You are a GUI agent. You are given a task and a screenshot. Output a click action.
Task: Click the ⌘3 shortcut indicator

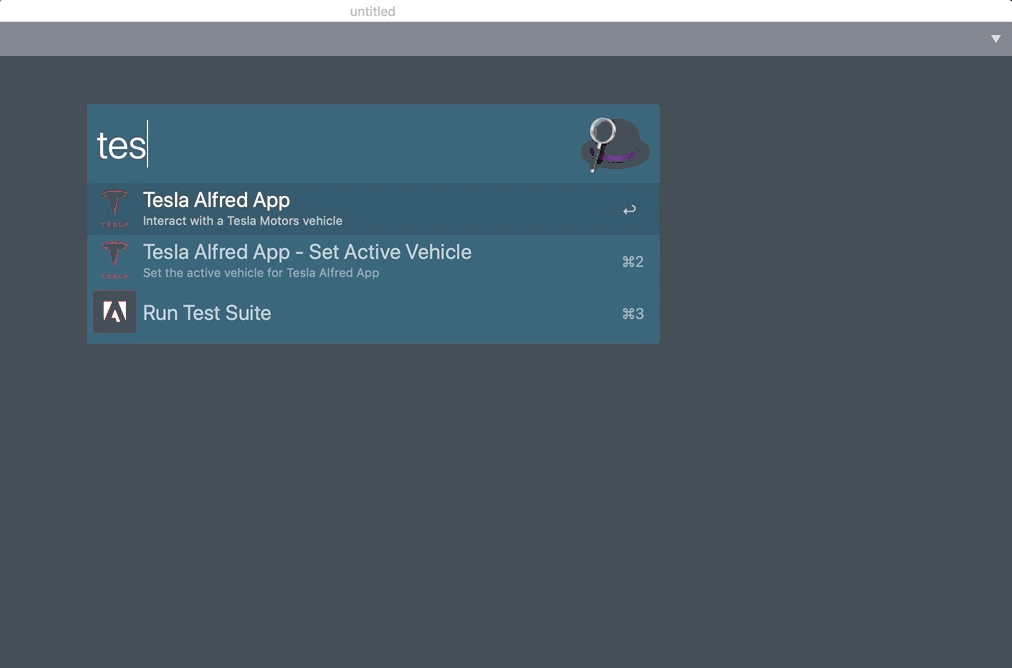(632, 314)
